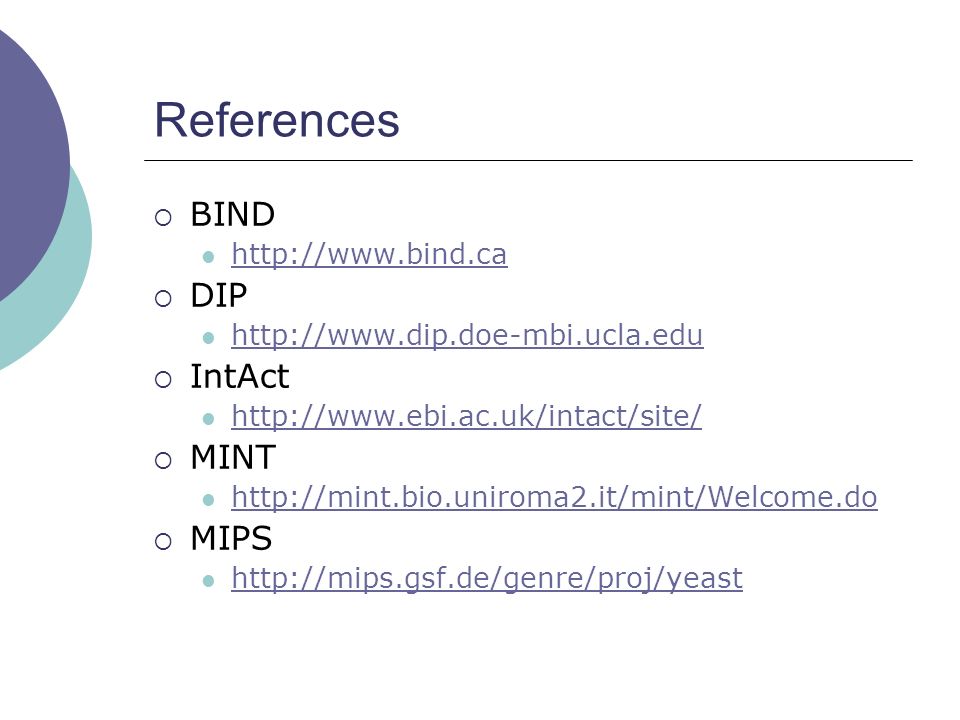Click the purple circle decoration
Viewport: 960px width, 720px height.
[x=28, y=159]
